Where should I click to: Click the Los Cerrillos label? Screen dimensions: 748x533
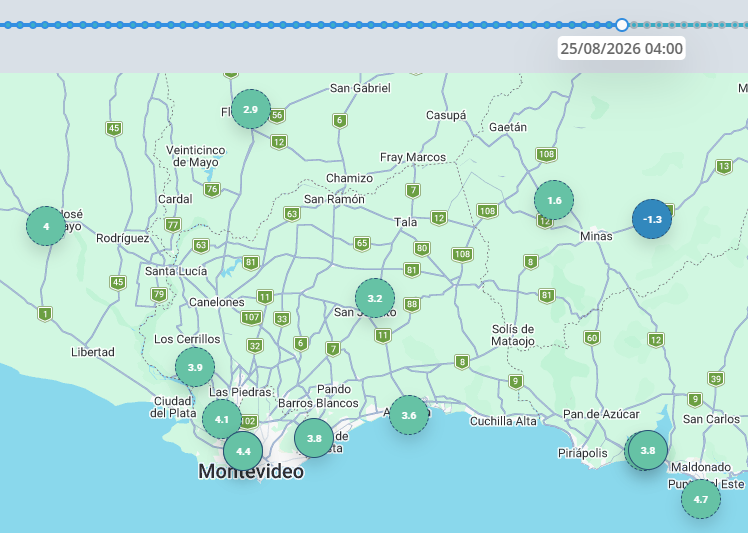click(x=187, y=339)
